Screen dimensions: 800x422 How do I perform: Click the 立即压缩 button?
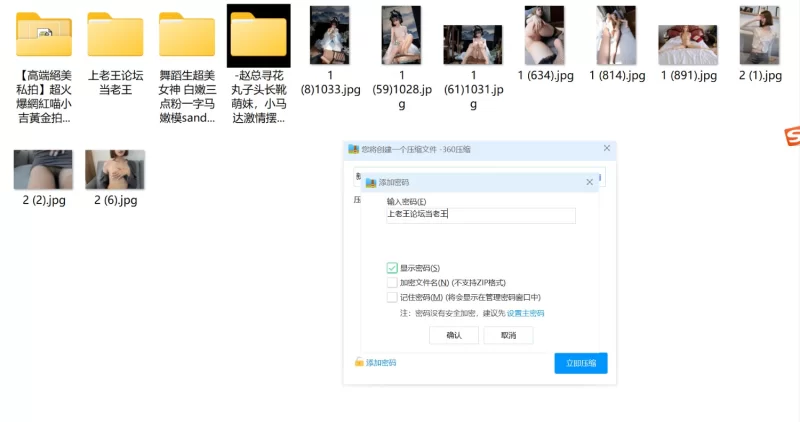tap(581, 363)
